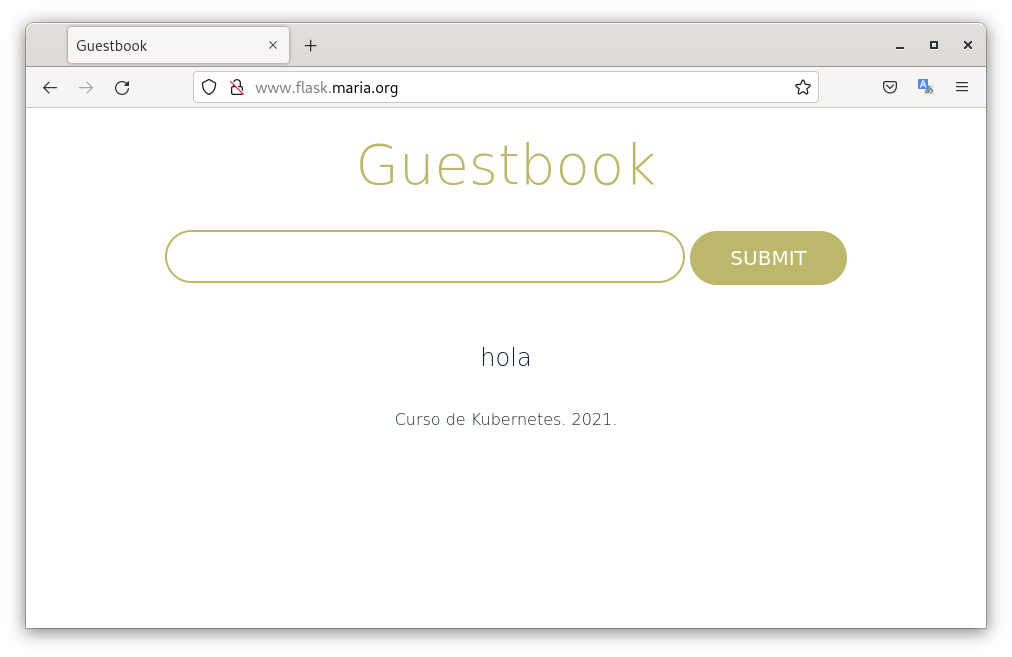Open the Firefox hamburger application menu
Screen dimensions: 1012x657
coord(962,88)
